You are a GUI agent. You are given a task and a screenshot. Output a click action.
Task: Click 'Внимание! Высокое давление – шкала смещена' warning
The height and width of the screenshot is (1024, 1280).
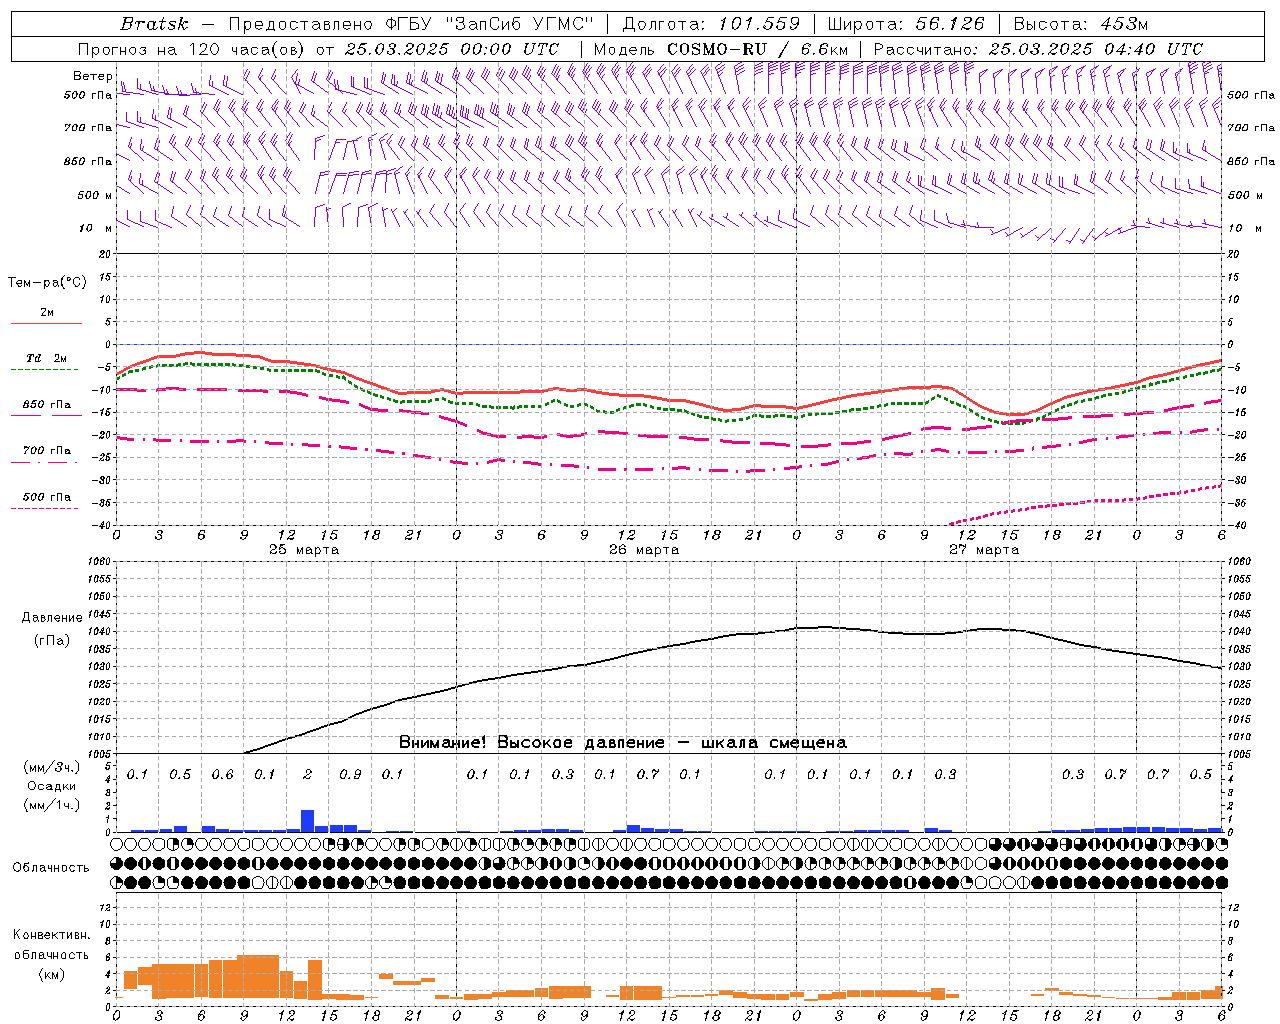pos(622,743)
